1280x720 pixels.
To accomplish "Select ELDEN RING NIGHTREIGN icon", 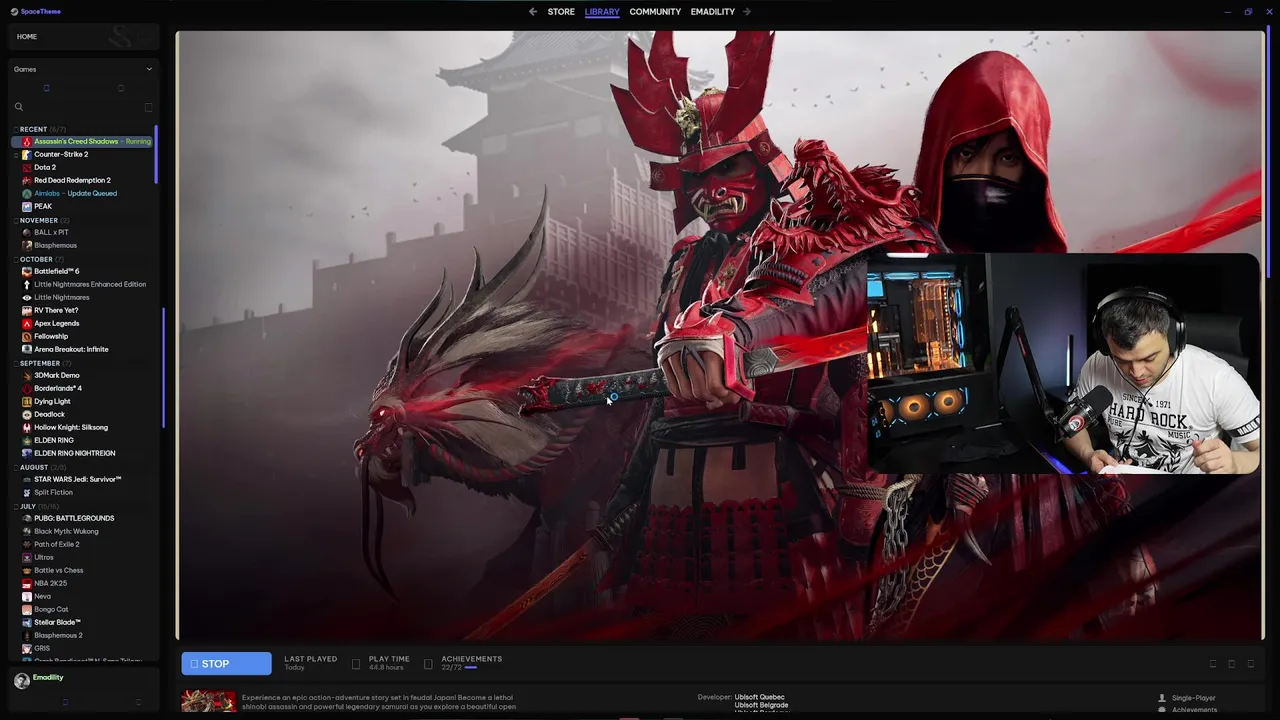I will 27,454.
